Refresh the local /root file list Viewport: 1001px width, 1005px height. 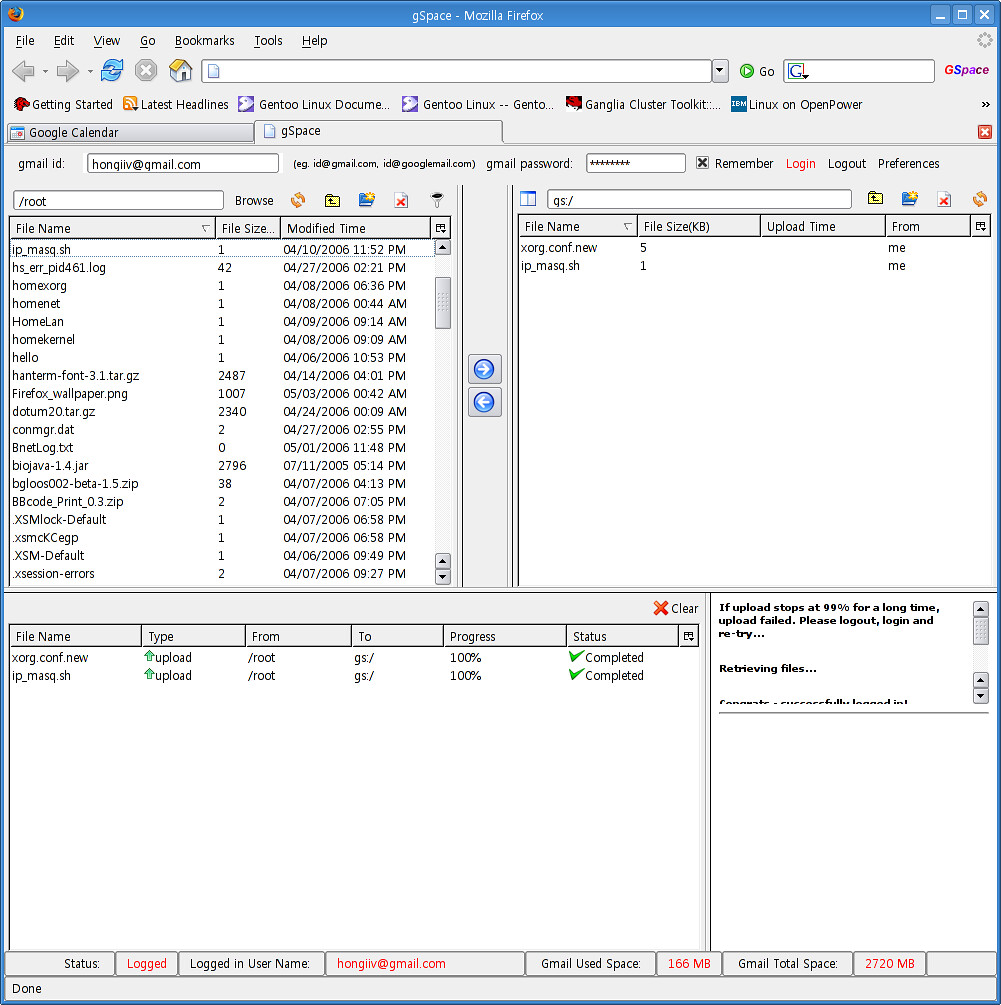pyautogui.click(x=298, y=201)
